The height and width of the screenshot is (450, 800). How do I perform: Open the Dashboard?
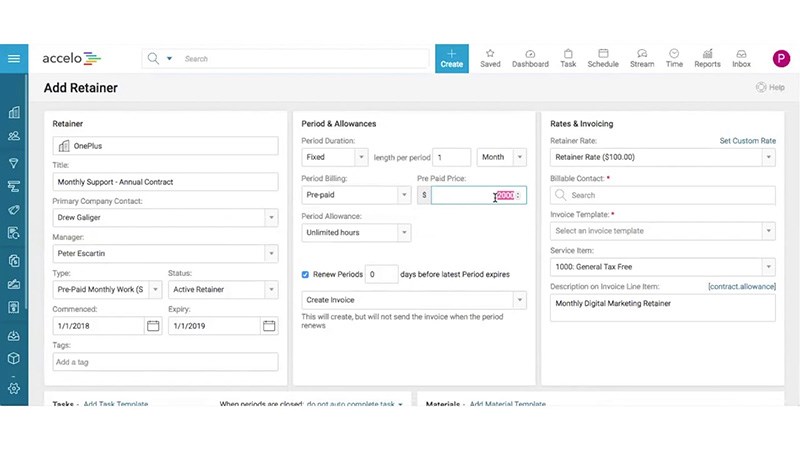coord(530,59)
